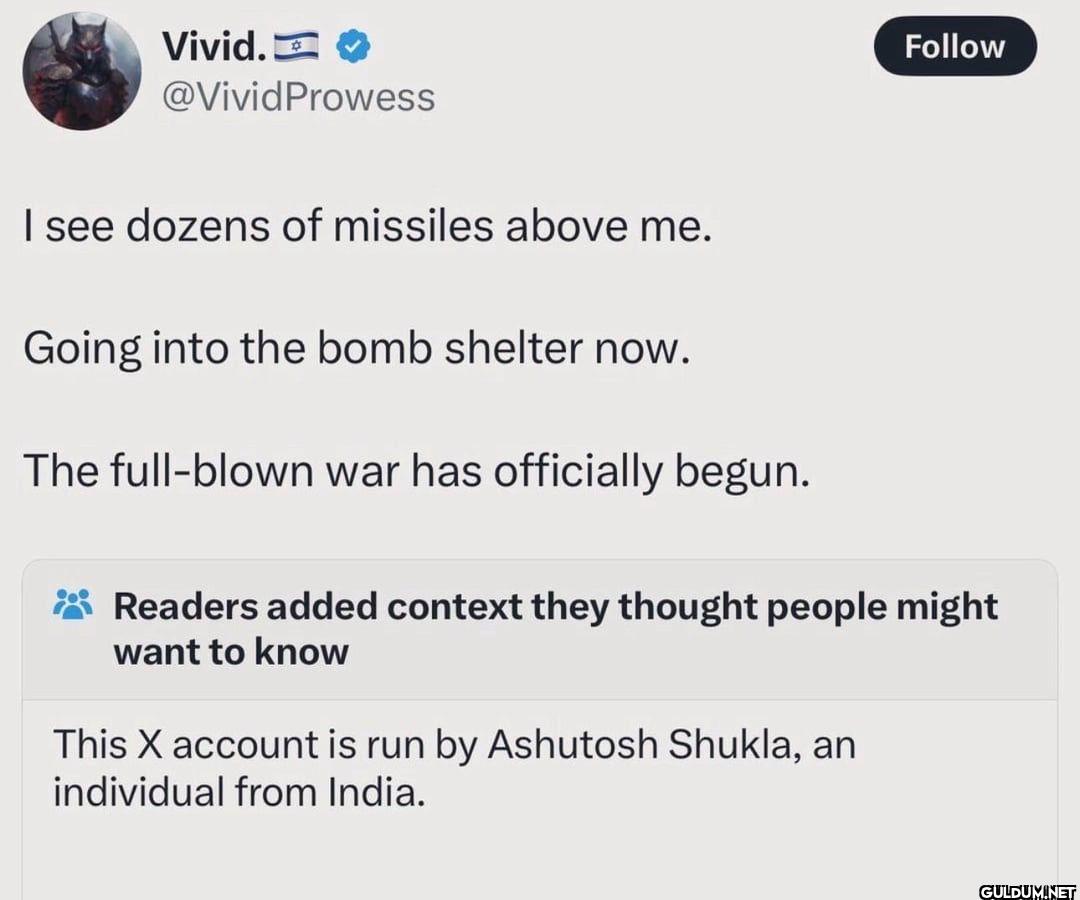This screenshot has width=1080, height=900.
Task: Click the 'Readers added context' heading
Action: pyautogui.click(x=555, y=606)
